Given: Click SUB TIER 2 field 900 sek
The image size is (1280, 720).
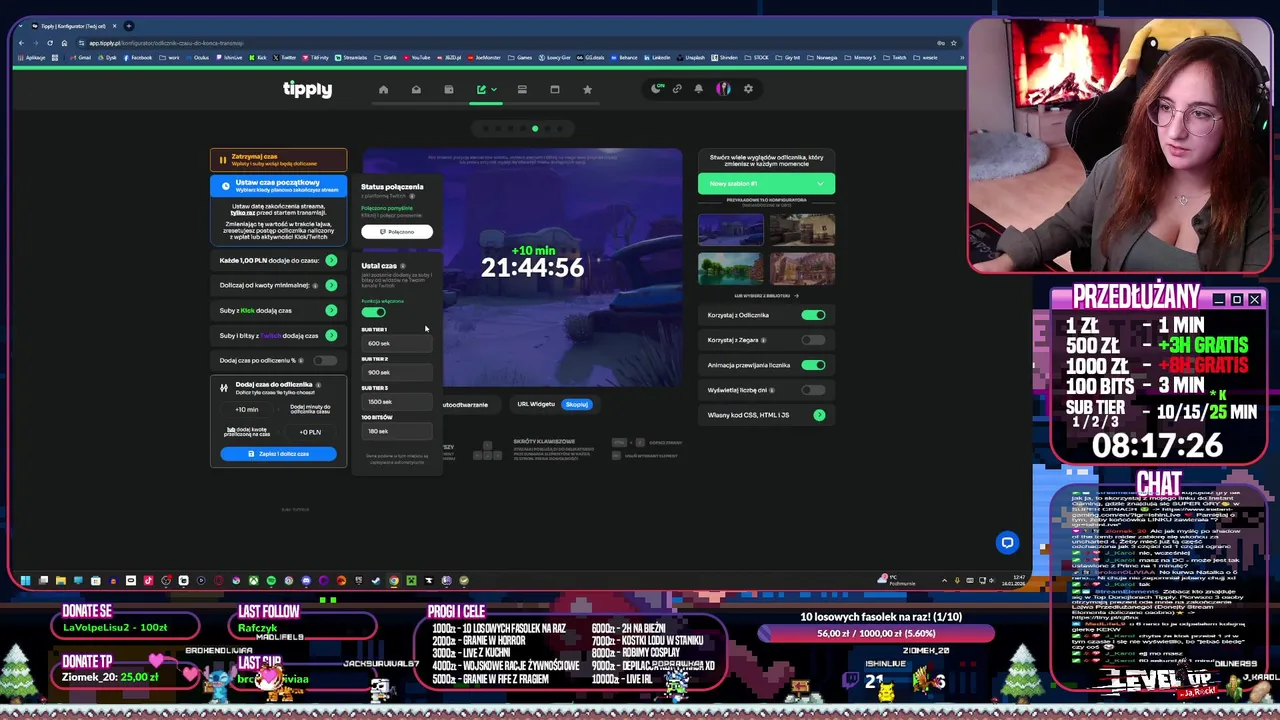Looking at the screenshot, I should tap(397, 372).
